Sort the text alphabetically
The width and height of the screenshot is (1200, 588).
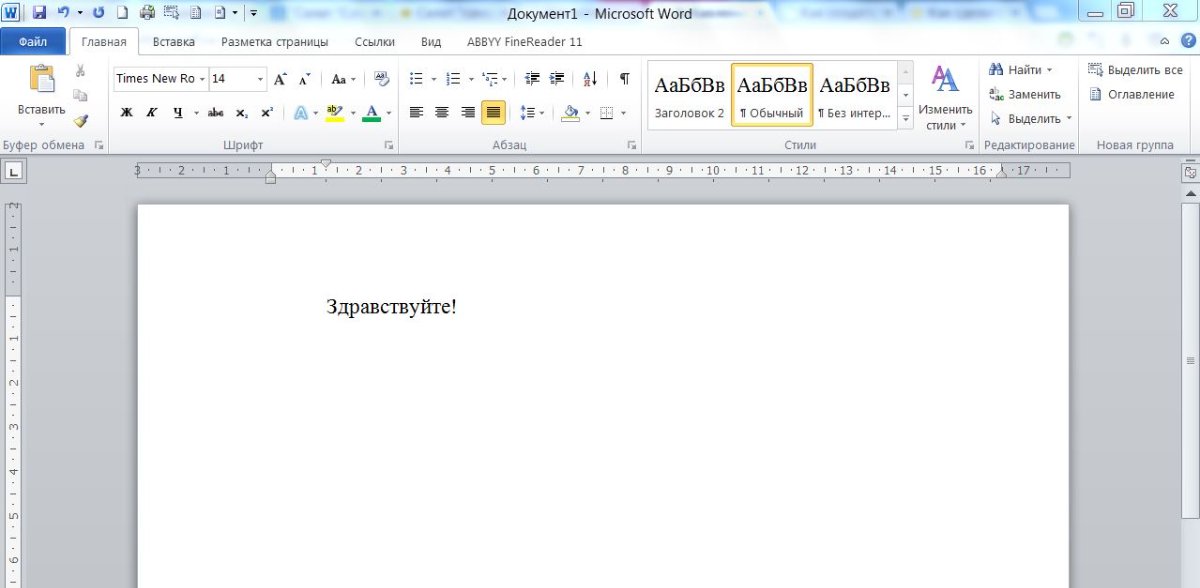click(x=590, y=79)
